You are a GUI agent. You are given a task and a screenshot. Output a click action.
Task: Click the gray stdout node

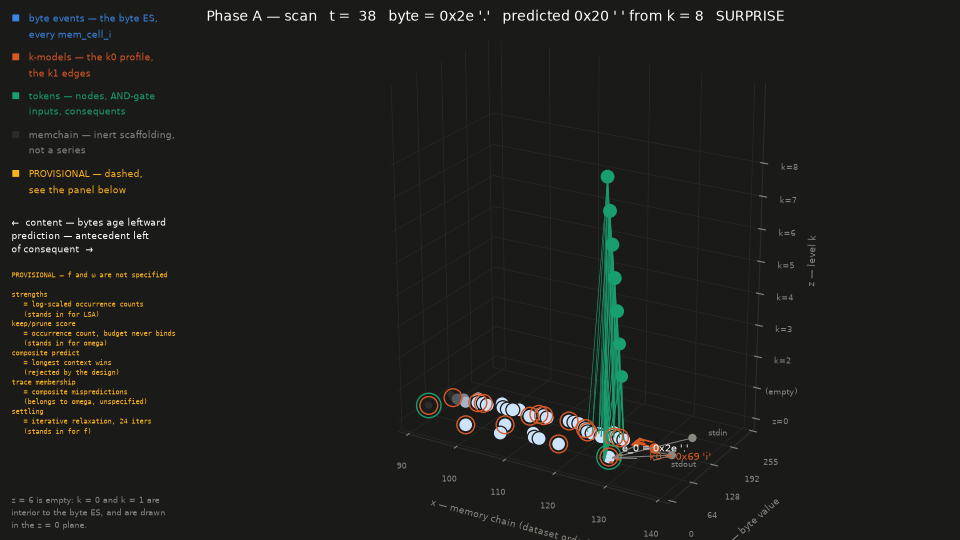[672, 456]
